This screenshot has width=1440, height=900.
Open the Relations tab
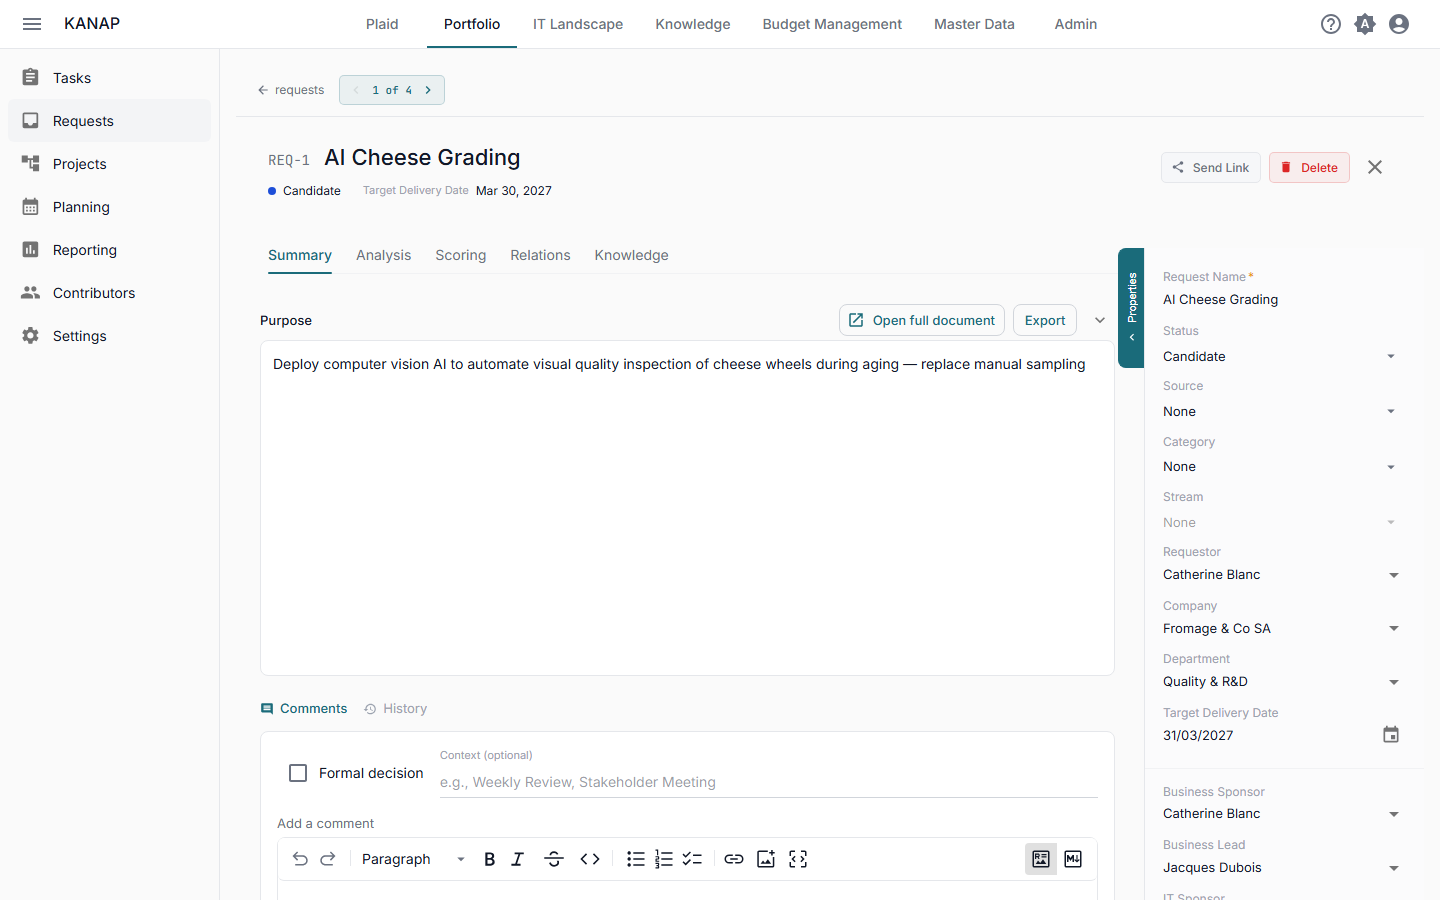[540, 255]
